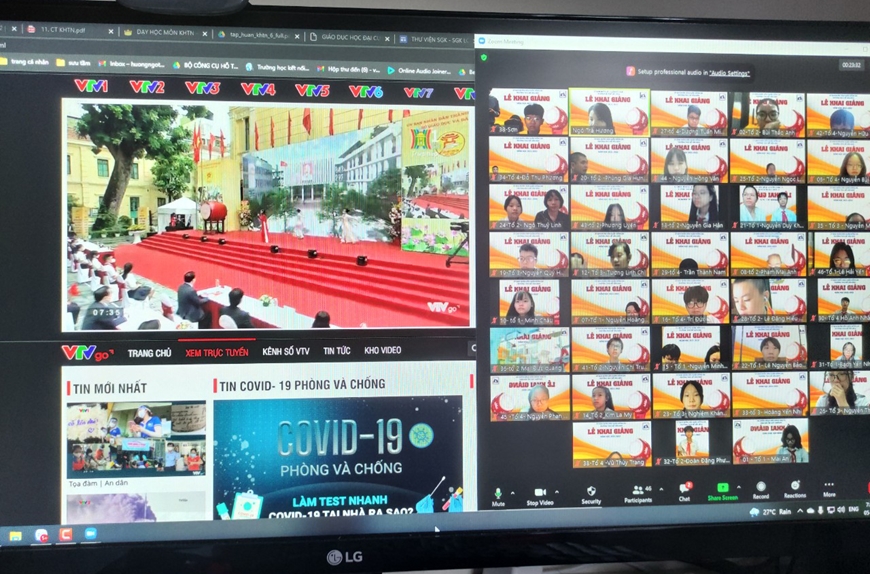Screen dimensions: 870x574
Task: Switch to the "THƯ VIỆN SGK" browser tab
Action: pos(436,39)
